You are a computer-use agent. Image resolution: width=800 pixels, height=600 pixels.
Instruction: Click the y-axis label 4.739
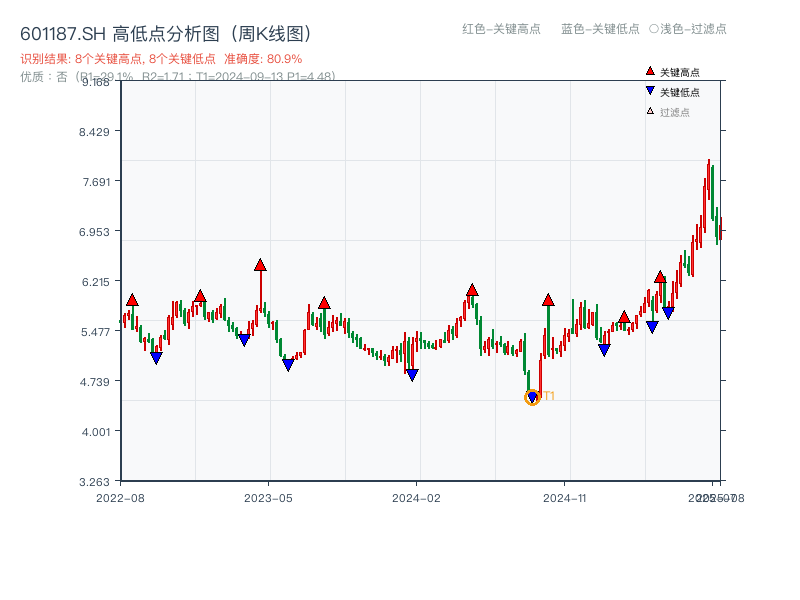[x=94, y=382]
